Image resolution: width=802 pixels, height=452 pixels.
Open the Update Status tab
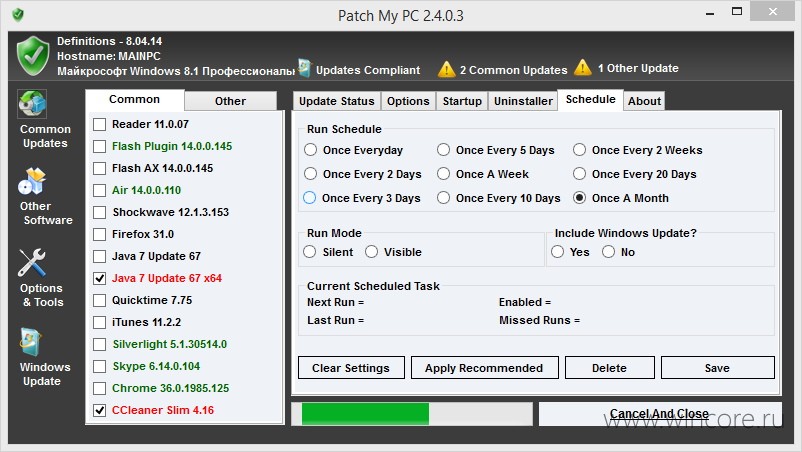pos(337,101)
